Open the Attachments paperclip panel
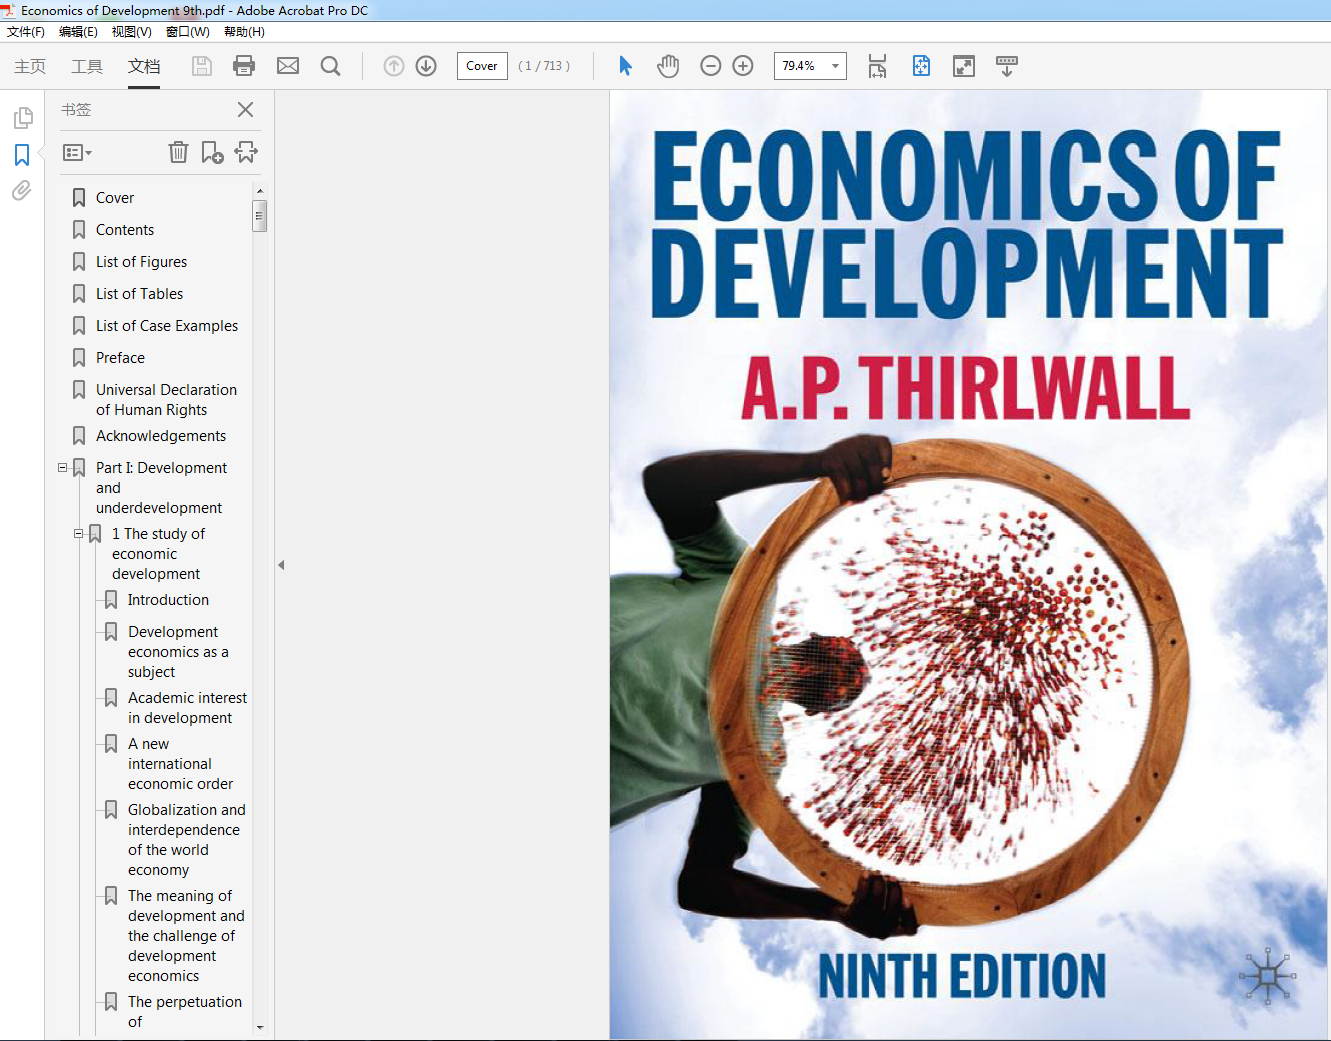The image size is (1331, 1041). pyautogui.click(x=22, y=191)
